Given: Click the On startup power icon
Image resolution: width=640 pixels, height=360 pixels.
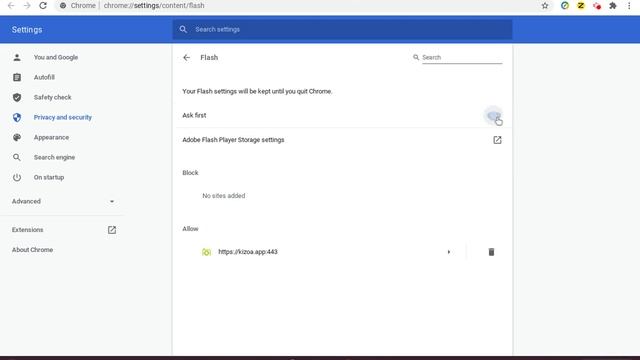Looking at the screenshot, I should (17, 177).
